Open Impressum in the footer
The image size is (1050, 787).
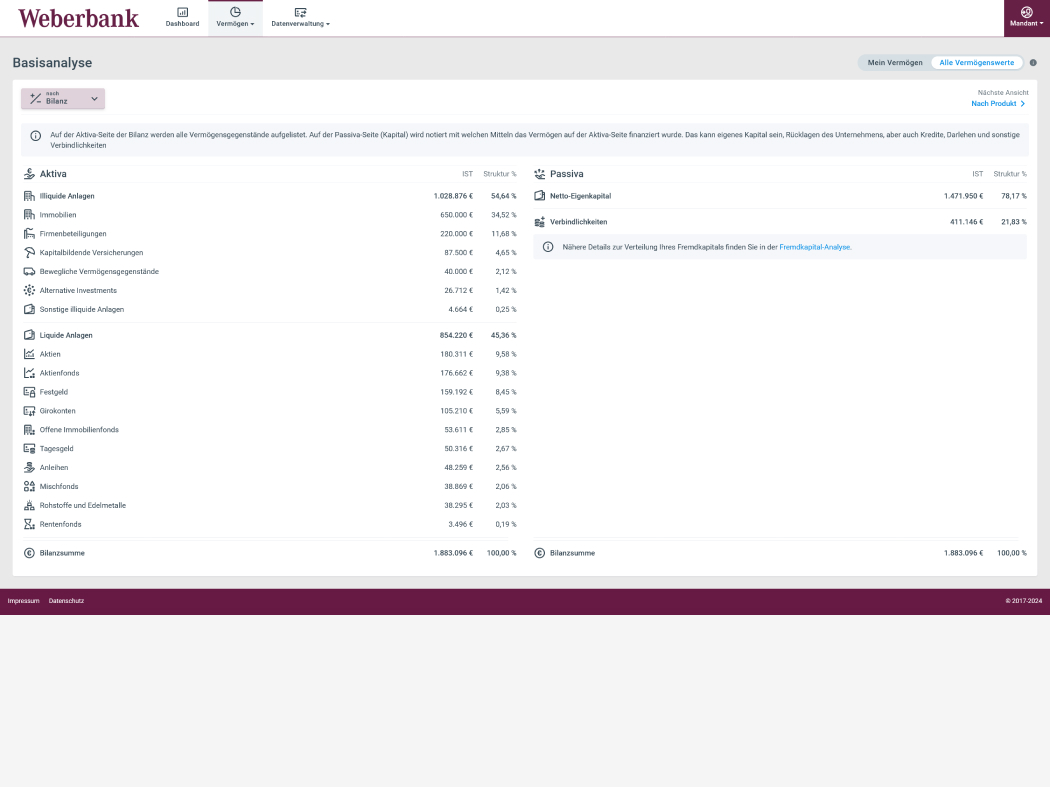point(23,601)
